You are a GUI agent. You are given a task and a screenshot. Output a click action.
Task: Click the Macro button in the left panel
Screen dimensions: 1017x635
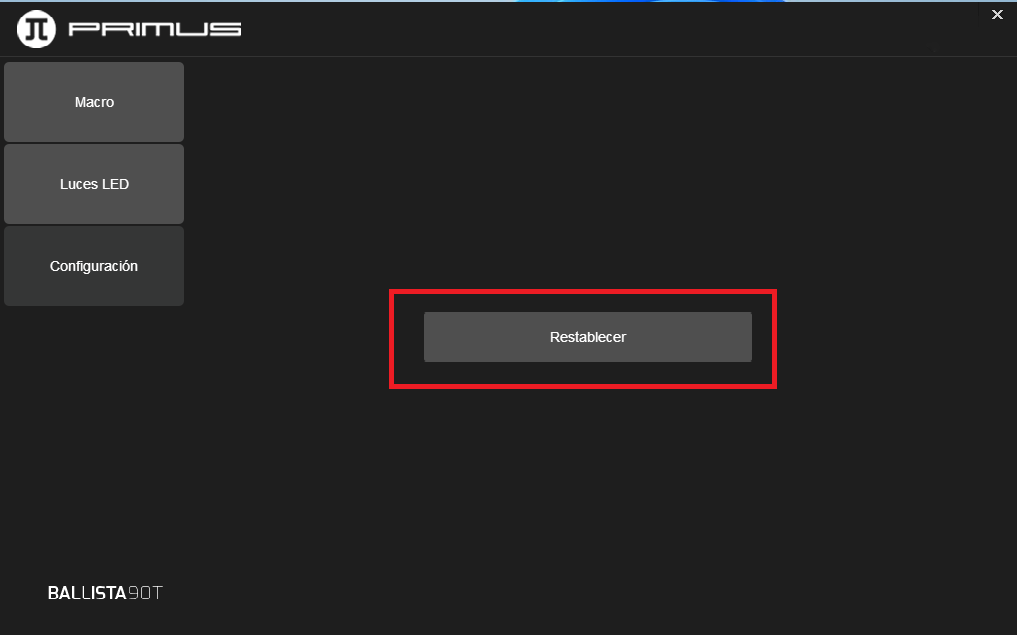click(x=94, y=102)
